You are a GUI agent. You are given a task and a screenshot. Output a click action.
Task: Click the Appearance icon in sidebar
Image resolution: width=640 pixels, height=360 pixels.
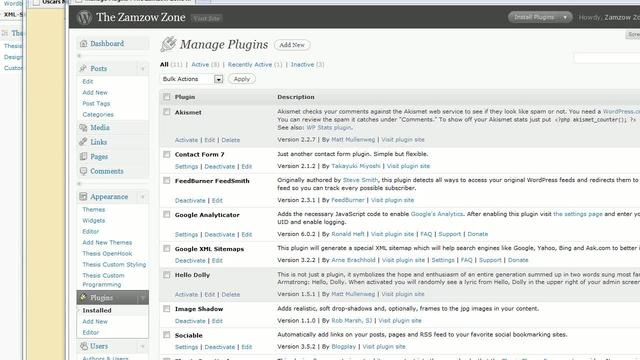point(83,197)
